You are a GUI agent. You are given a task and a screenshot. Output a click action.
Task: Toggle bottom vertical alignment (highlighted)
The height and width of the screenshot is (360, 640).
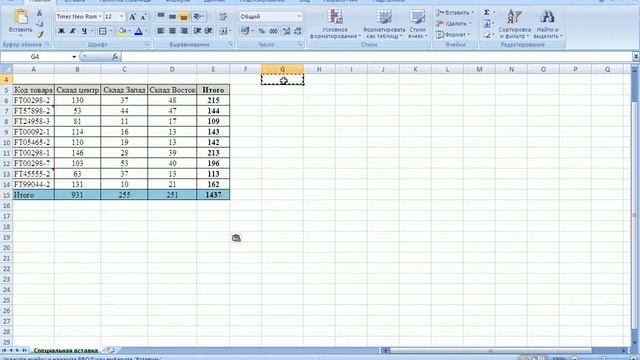click(184, 17)
